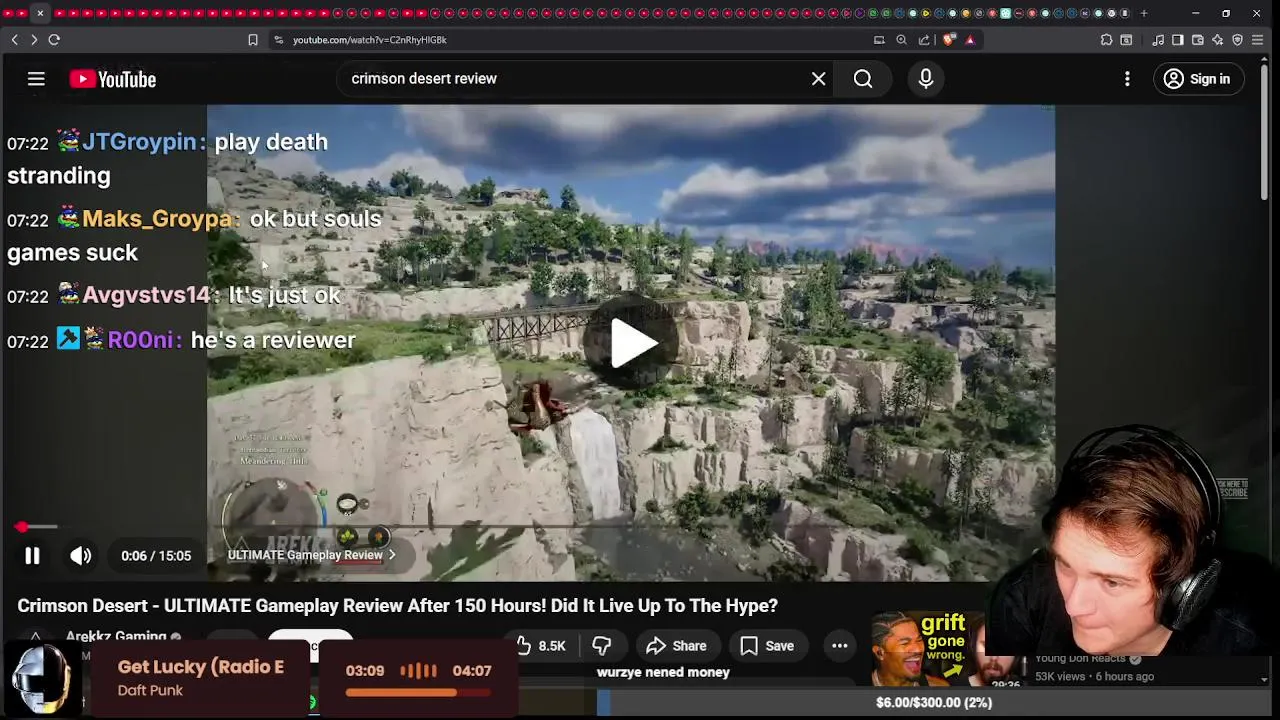
Task: Click the Daft Punk album art
Action: pos(42,679)
